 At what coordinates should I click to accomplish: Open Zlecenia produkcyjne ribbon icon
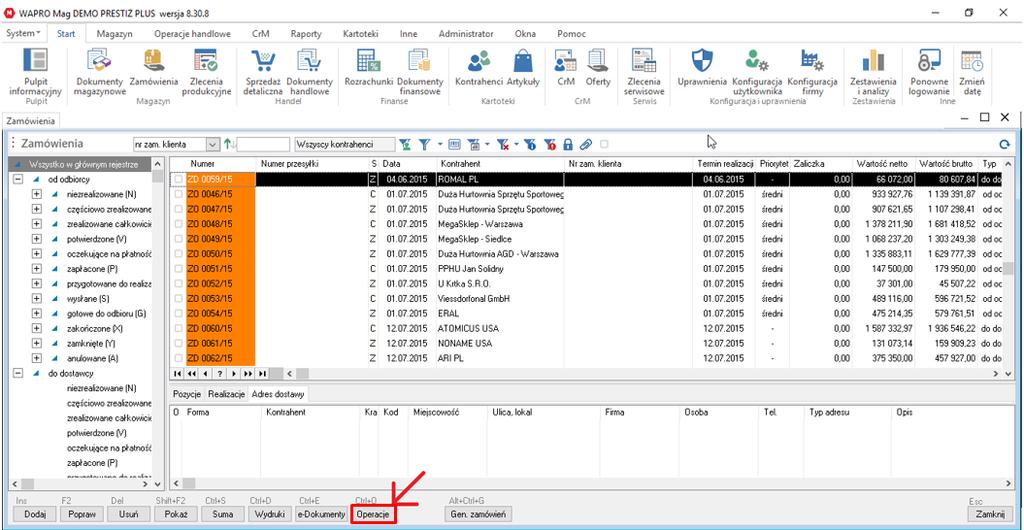(x=206, y=72)
